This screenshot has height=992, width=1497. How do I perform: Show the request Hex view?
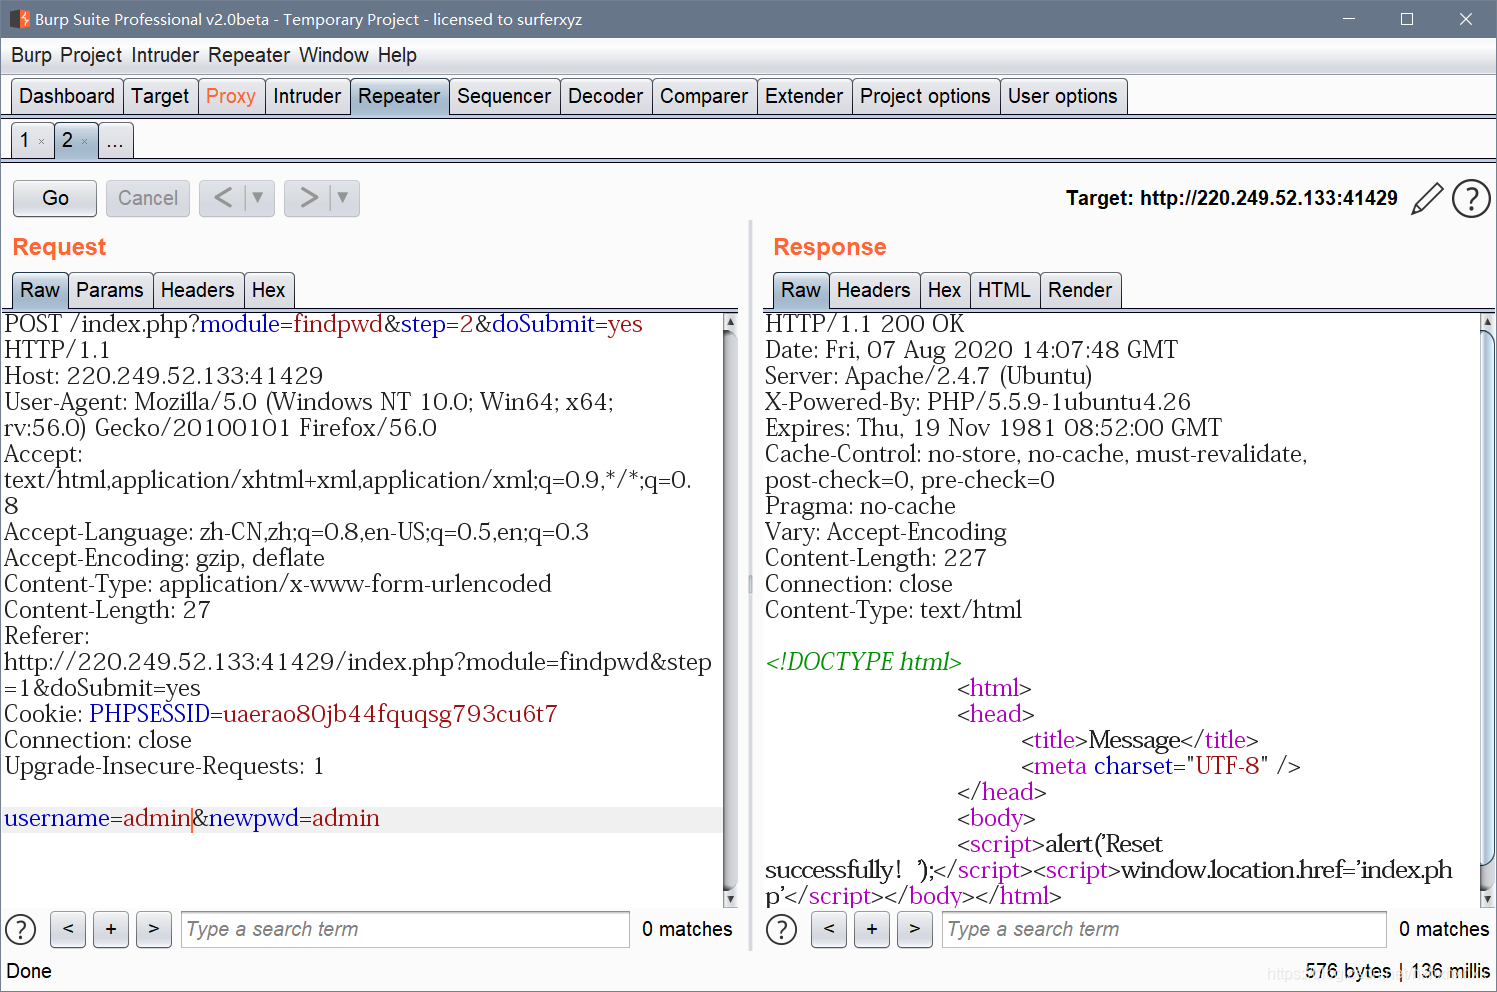[x=268, y=290]
